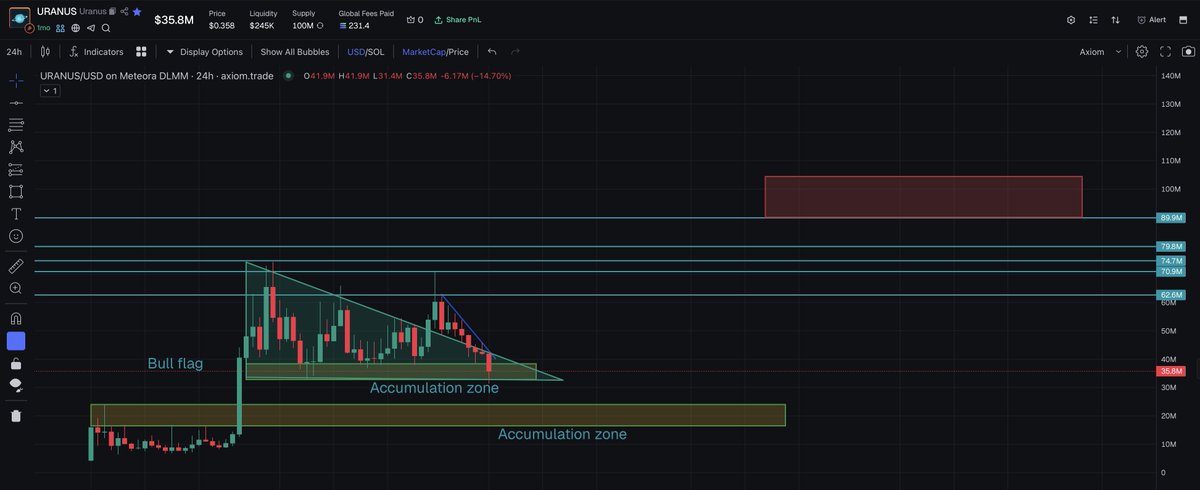Open the Telegram paper plane link
Viewport: 1200px width, 490px height.
90,28
